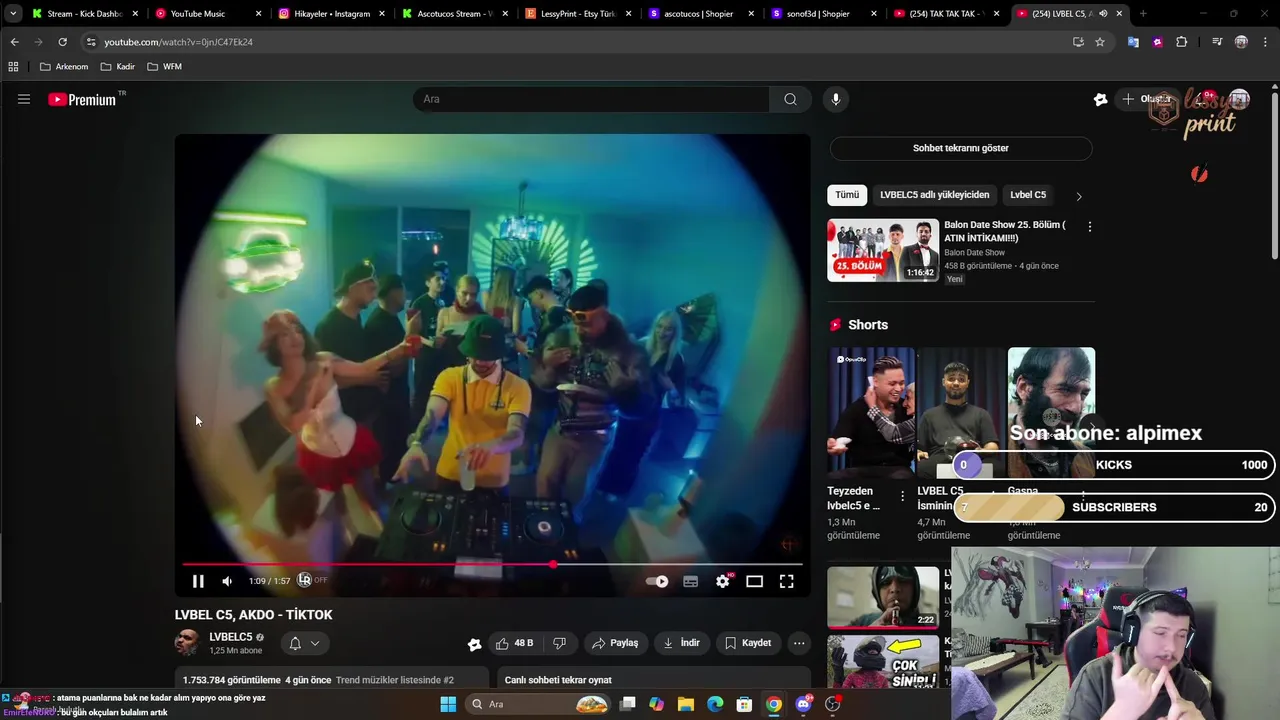Toggle the autoplay switch in player
1280x720 pixels.
[x=656, y=581]
